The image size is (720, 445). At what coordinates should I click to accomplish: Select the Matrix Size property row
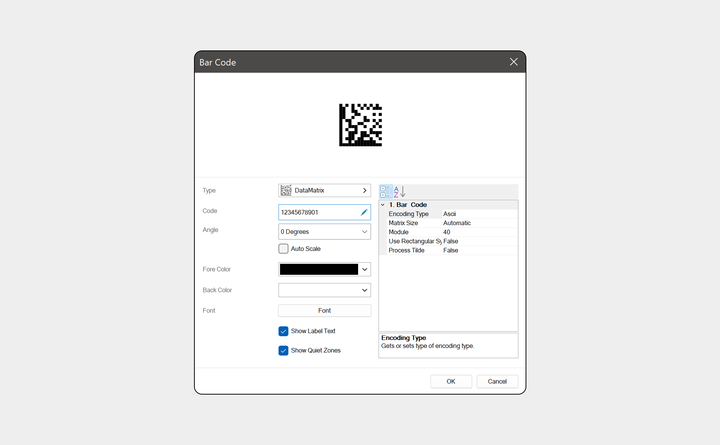pyautogui.click(x=449, y=223)
